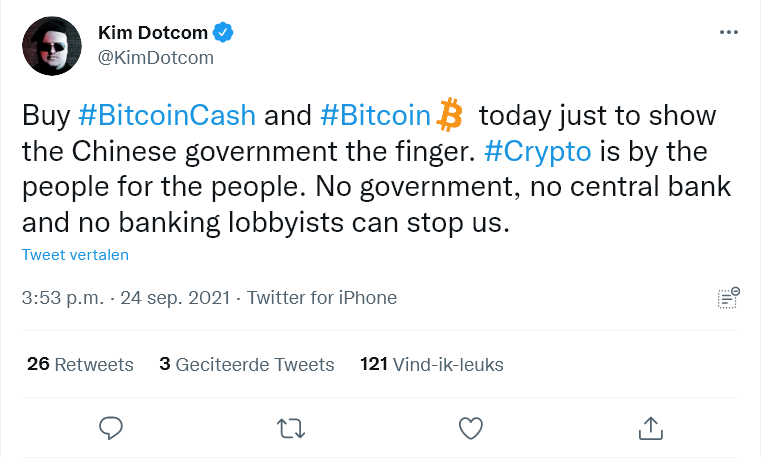Screen dimensions: 763x460
Task: Open the tweet analytics icon
Action: pos(728,298)
